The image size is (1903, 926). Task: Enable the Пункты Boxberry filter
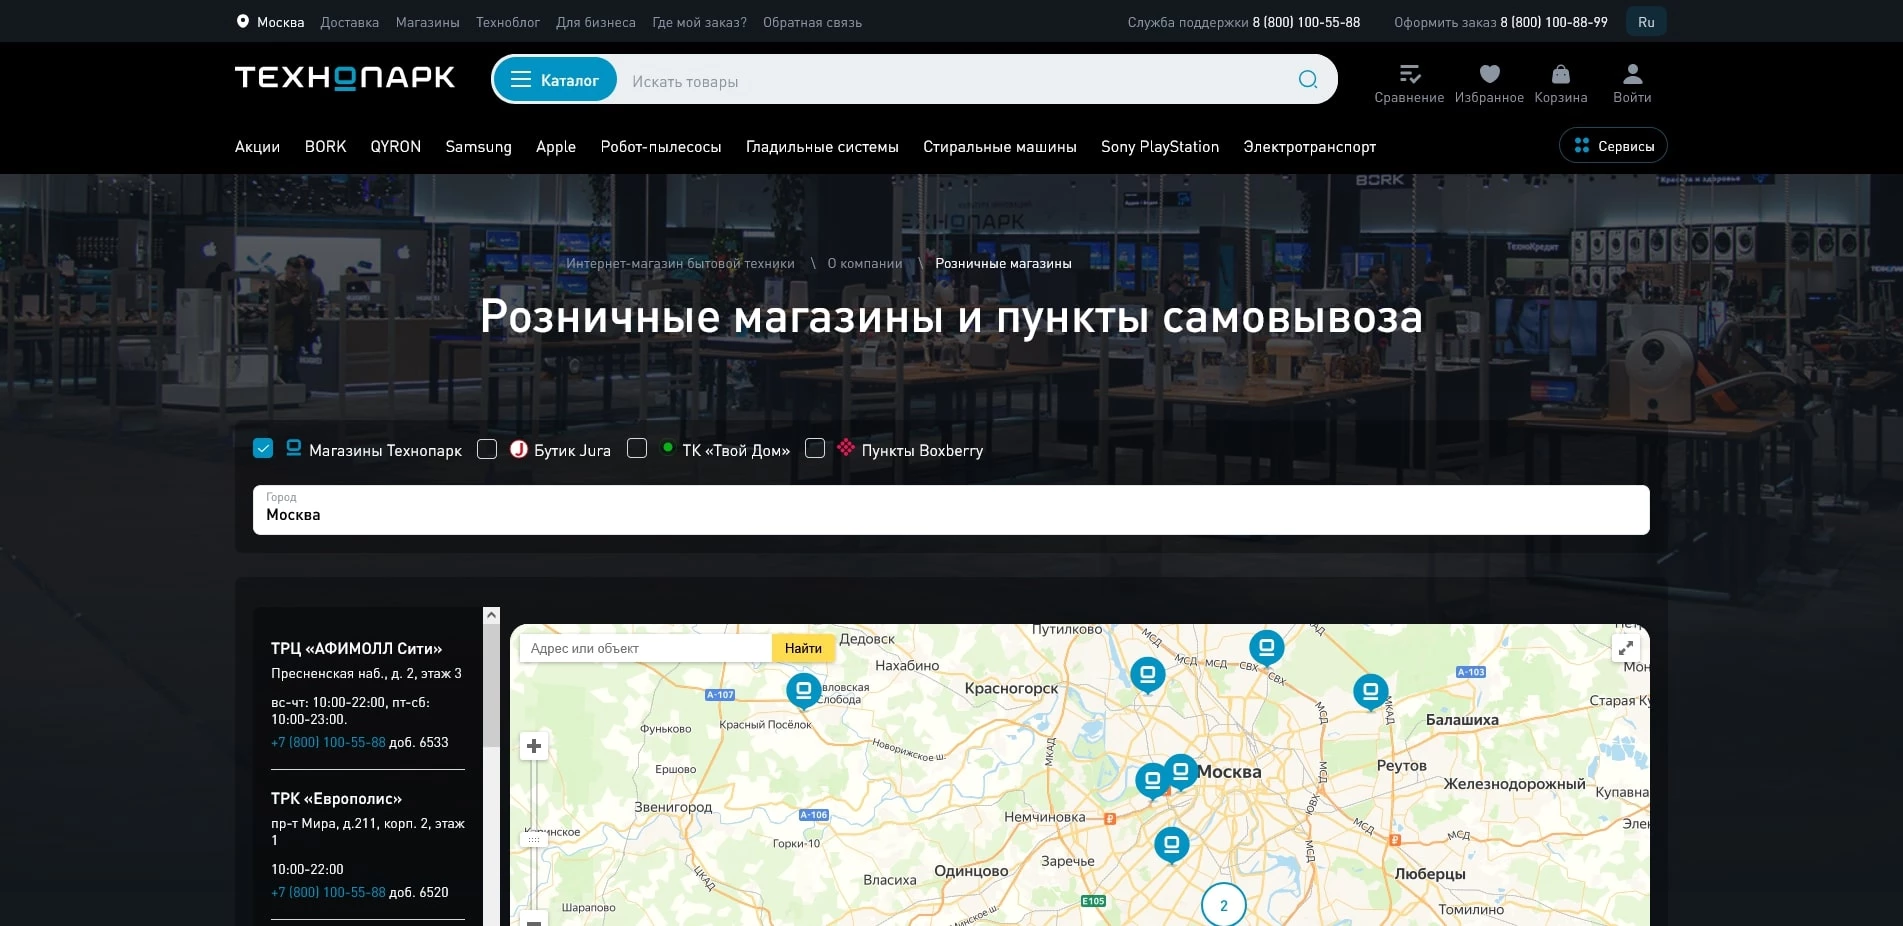(x=816, y=449)
